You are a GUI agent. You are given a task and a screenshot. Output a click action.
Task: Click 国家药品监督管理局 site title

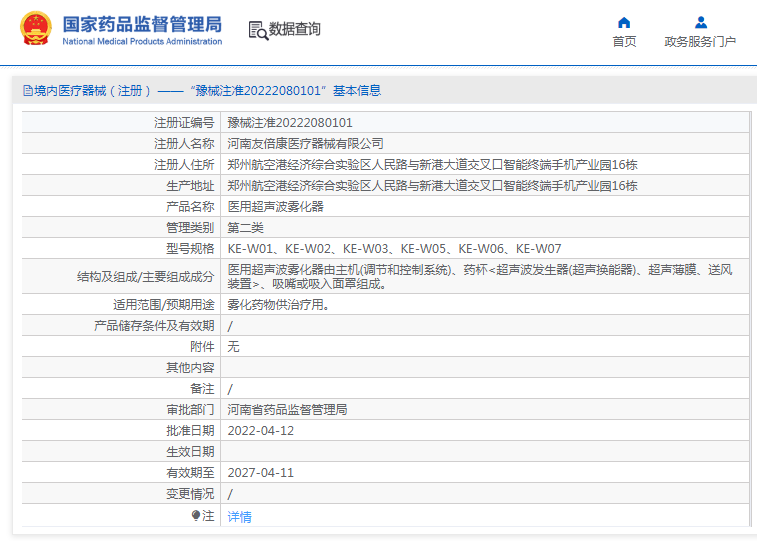tap(142, 24)
